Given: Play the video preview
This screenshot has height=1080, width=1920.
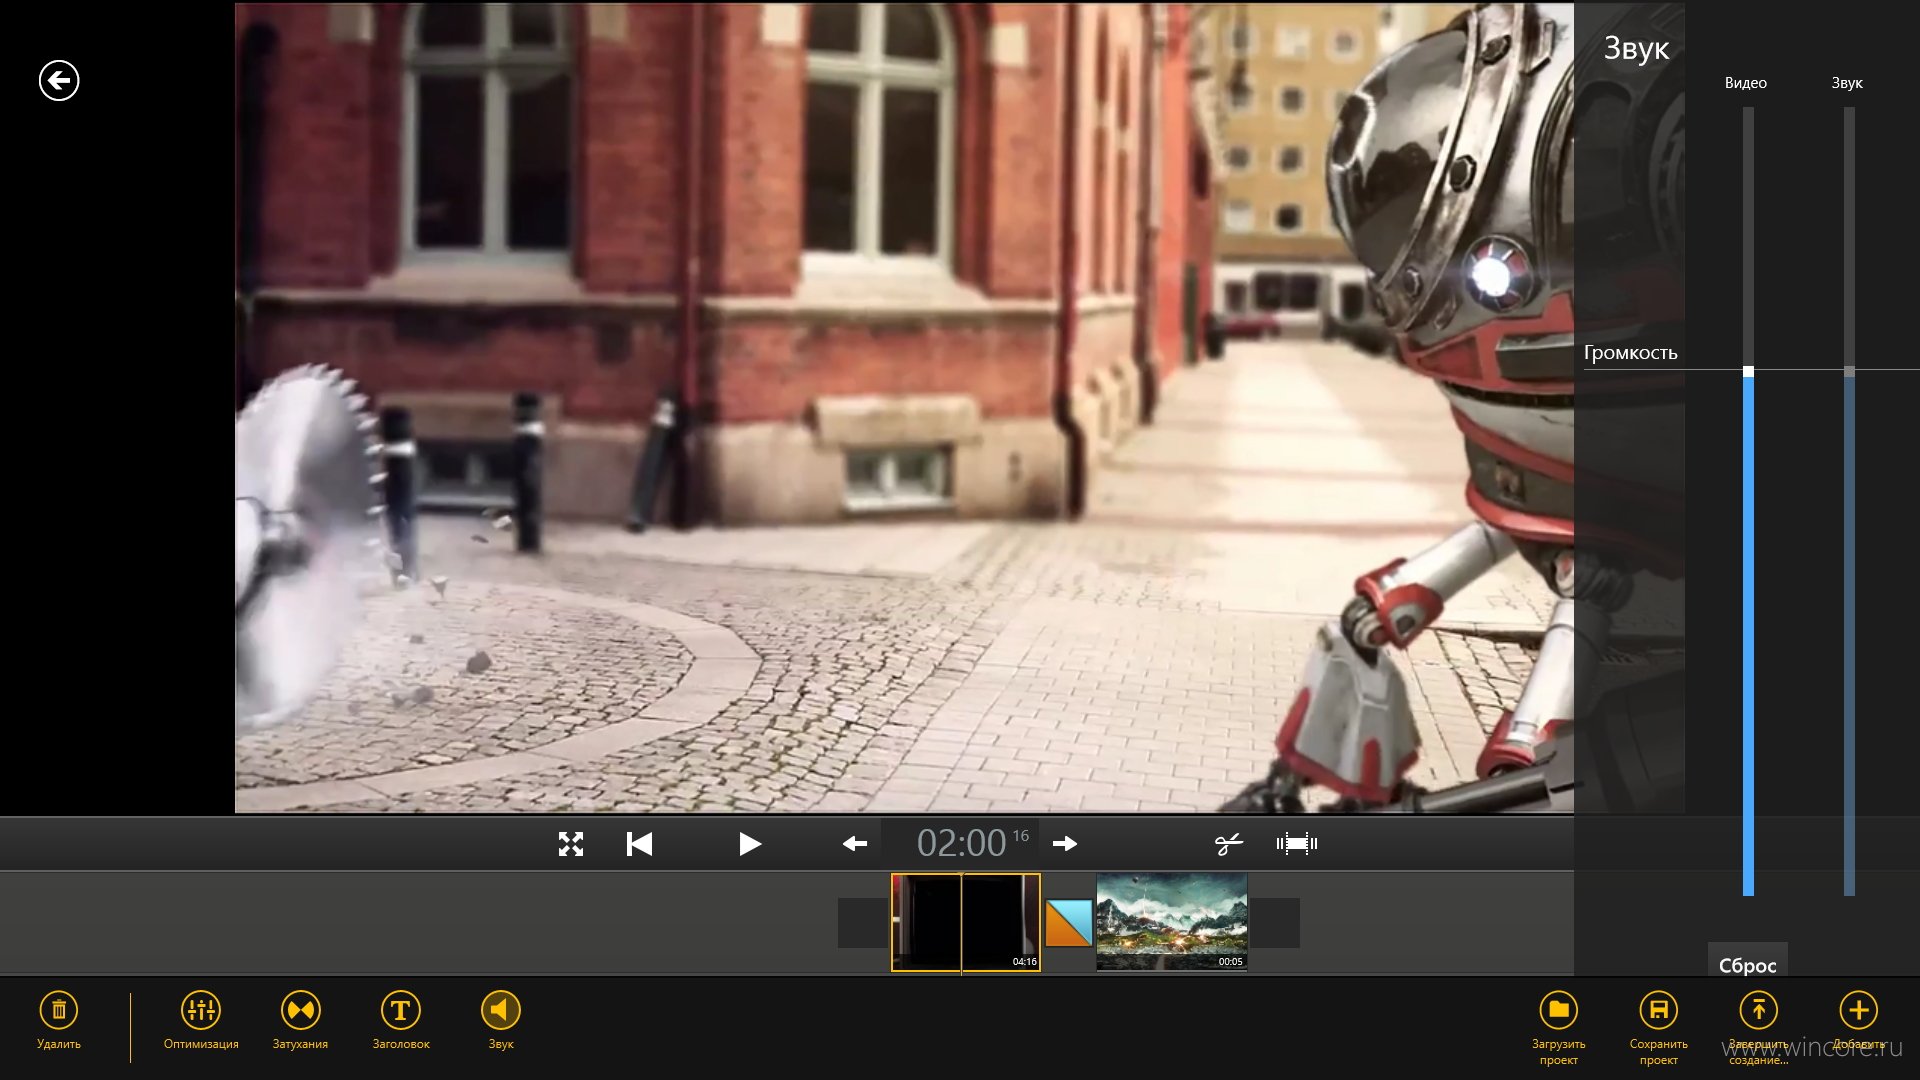Looking at the screenshot, I should coord(749,844).
